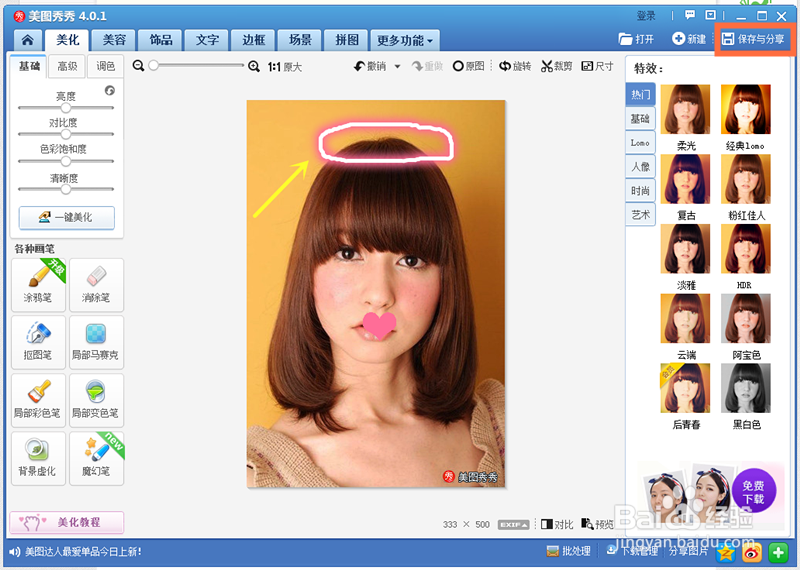The height and width of the screenshot is (570, 800).
Task: Open 批处理 batch processing
Action: click(568, 551)
